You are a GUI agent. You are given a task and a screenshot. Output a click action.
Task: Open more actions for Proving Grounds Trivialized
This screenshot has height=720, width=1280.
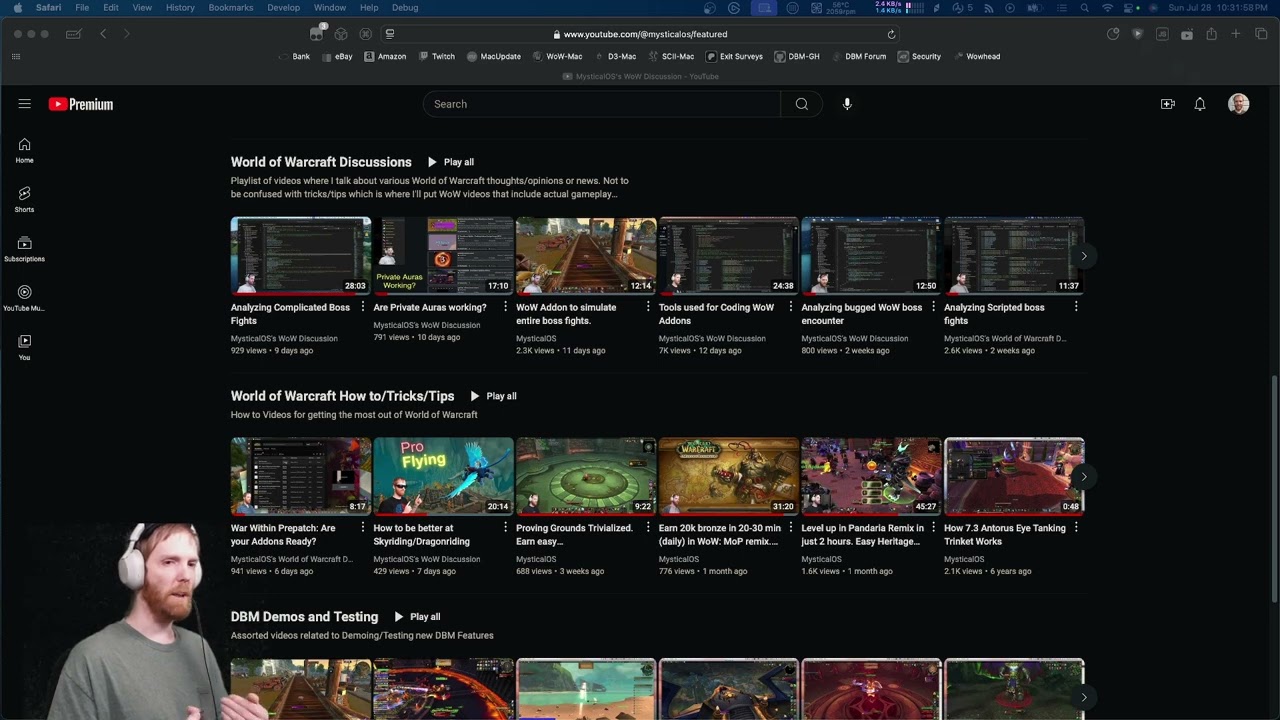click(x=648, y=528)
